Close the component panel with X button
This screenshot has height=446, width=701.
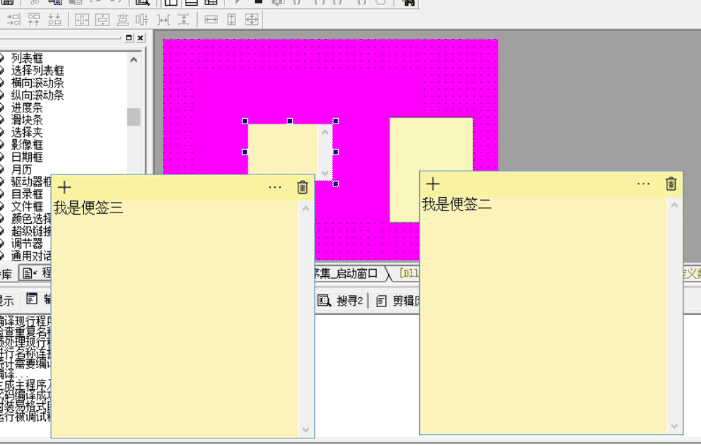(140, 38)
